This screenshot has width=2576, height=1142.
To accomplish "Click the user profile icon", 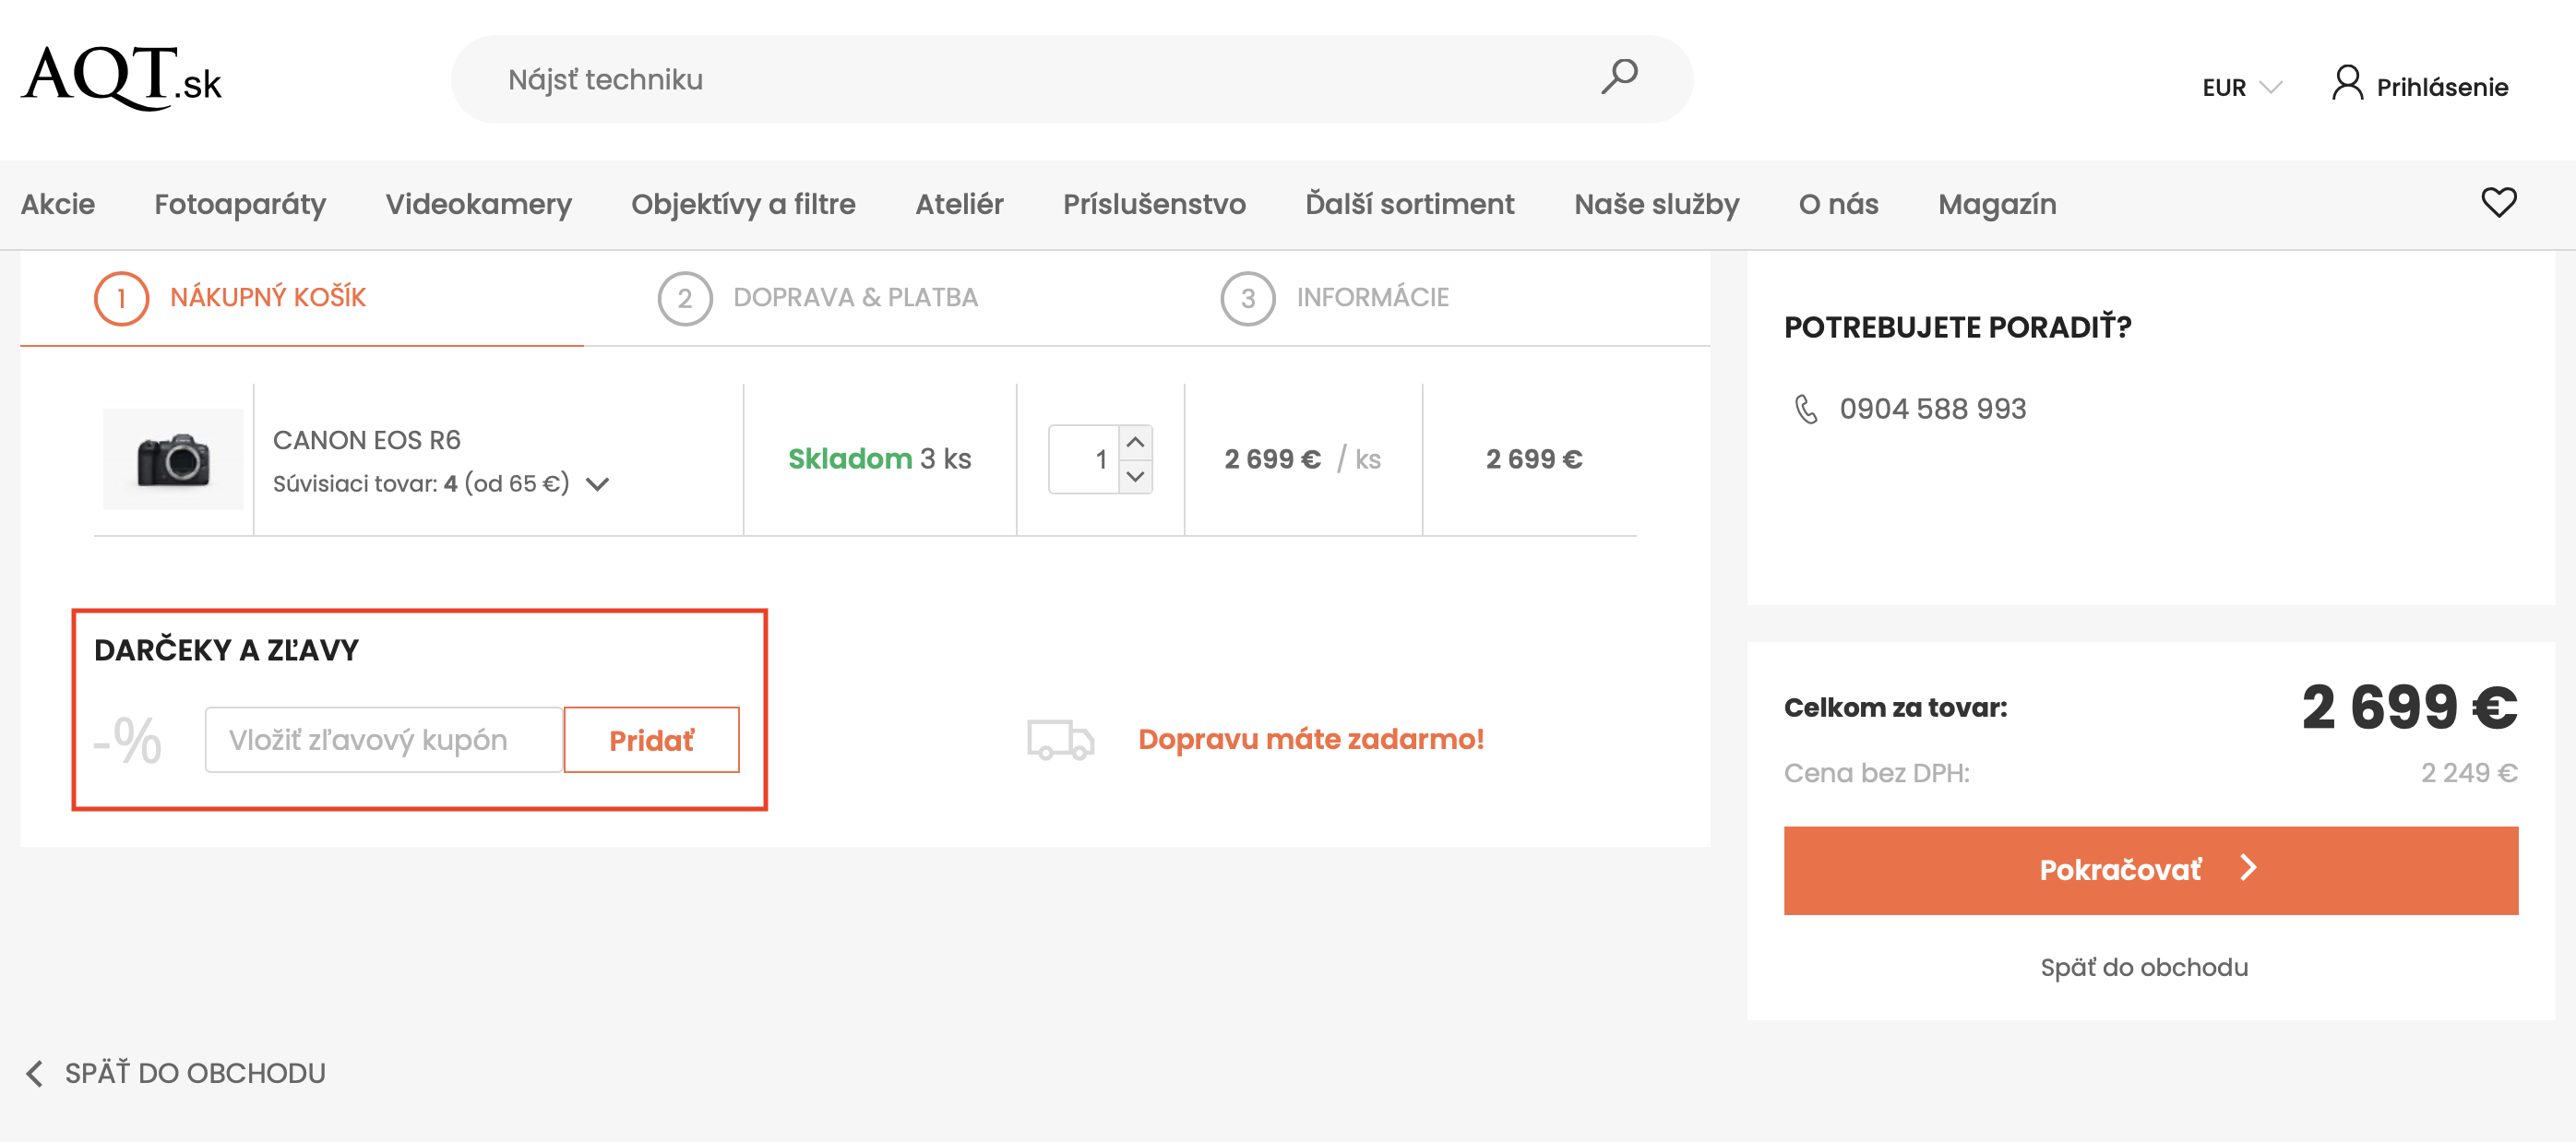I will coord(2347,83).
